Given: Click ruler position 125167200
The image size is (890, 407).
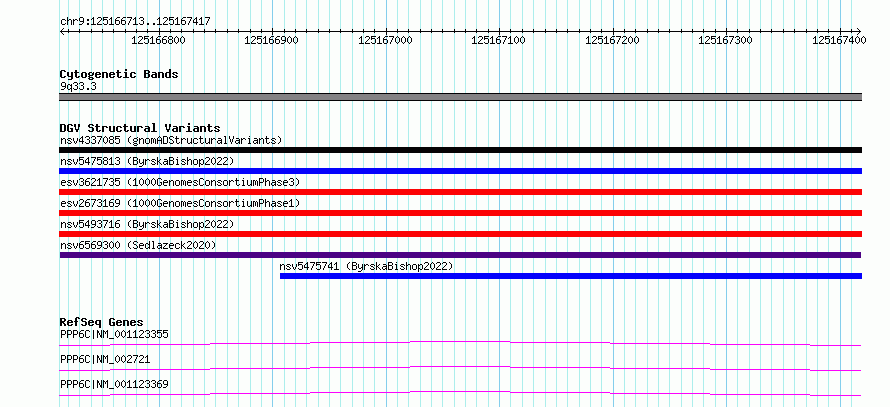Looking at the screenshot, I should (x=612, y=40).
